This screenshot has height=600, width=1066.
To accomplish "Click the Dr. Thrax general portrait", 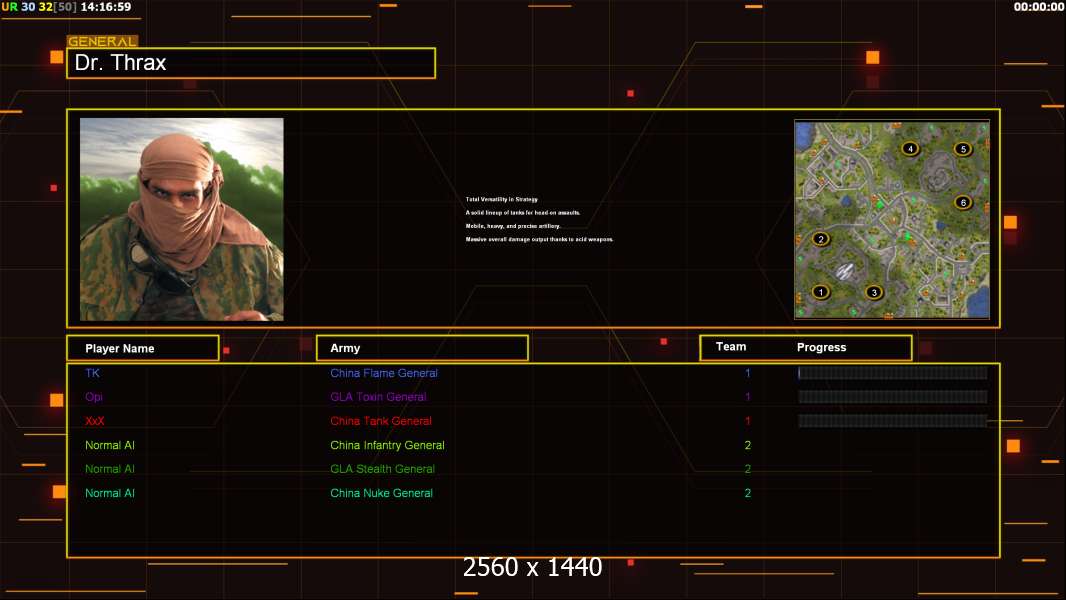I will (x=182, y=219).
